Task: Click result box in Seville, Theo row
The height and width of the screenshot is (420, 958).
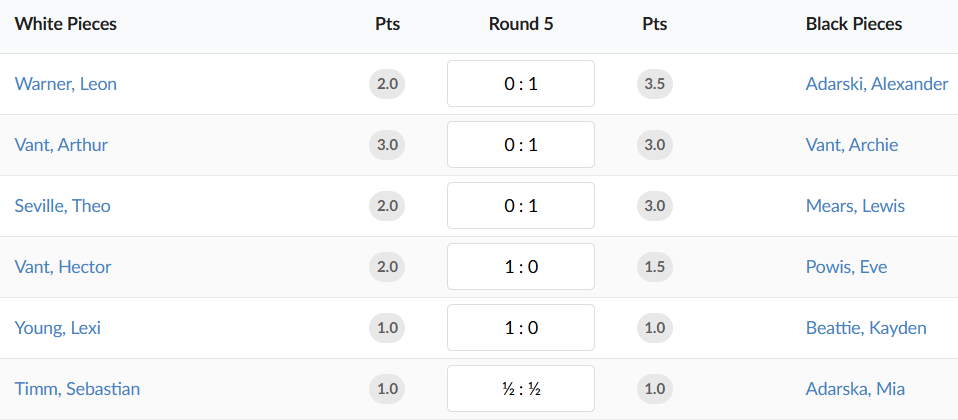Action: (x=520, y=206)
